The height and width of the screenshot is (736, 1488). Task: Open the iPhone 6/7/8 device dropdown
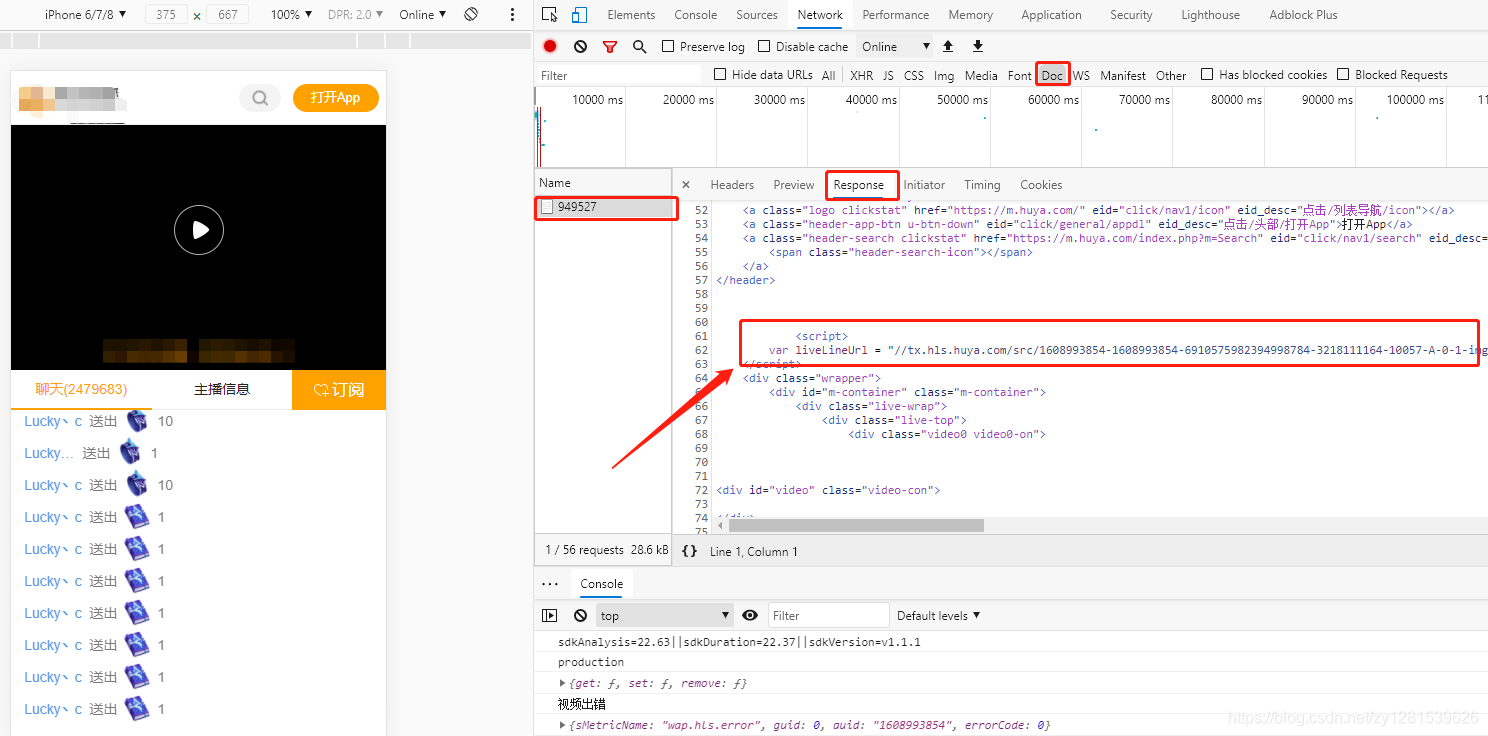coord(85,15)
